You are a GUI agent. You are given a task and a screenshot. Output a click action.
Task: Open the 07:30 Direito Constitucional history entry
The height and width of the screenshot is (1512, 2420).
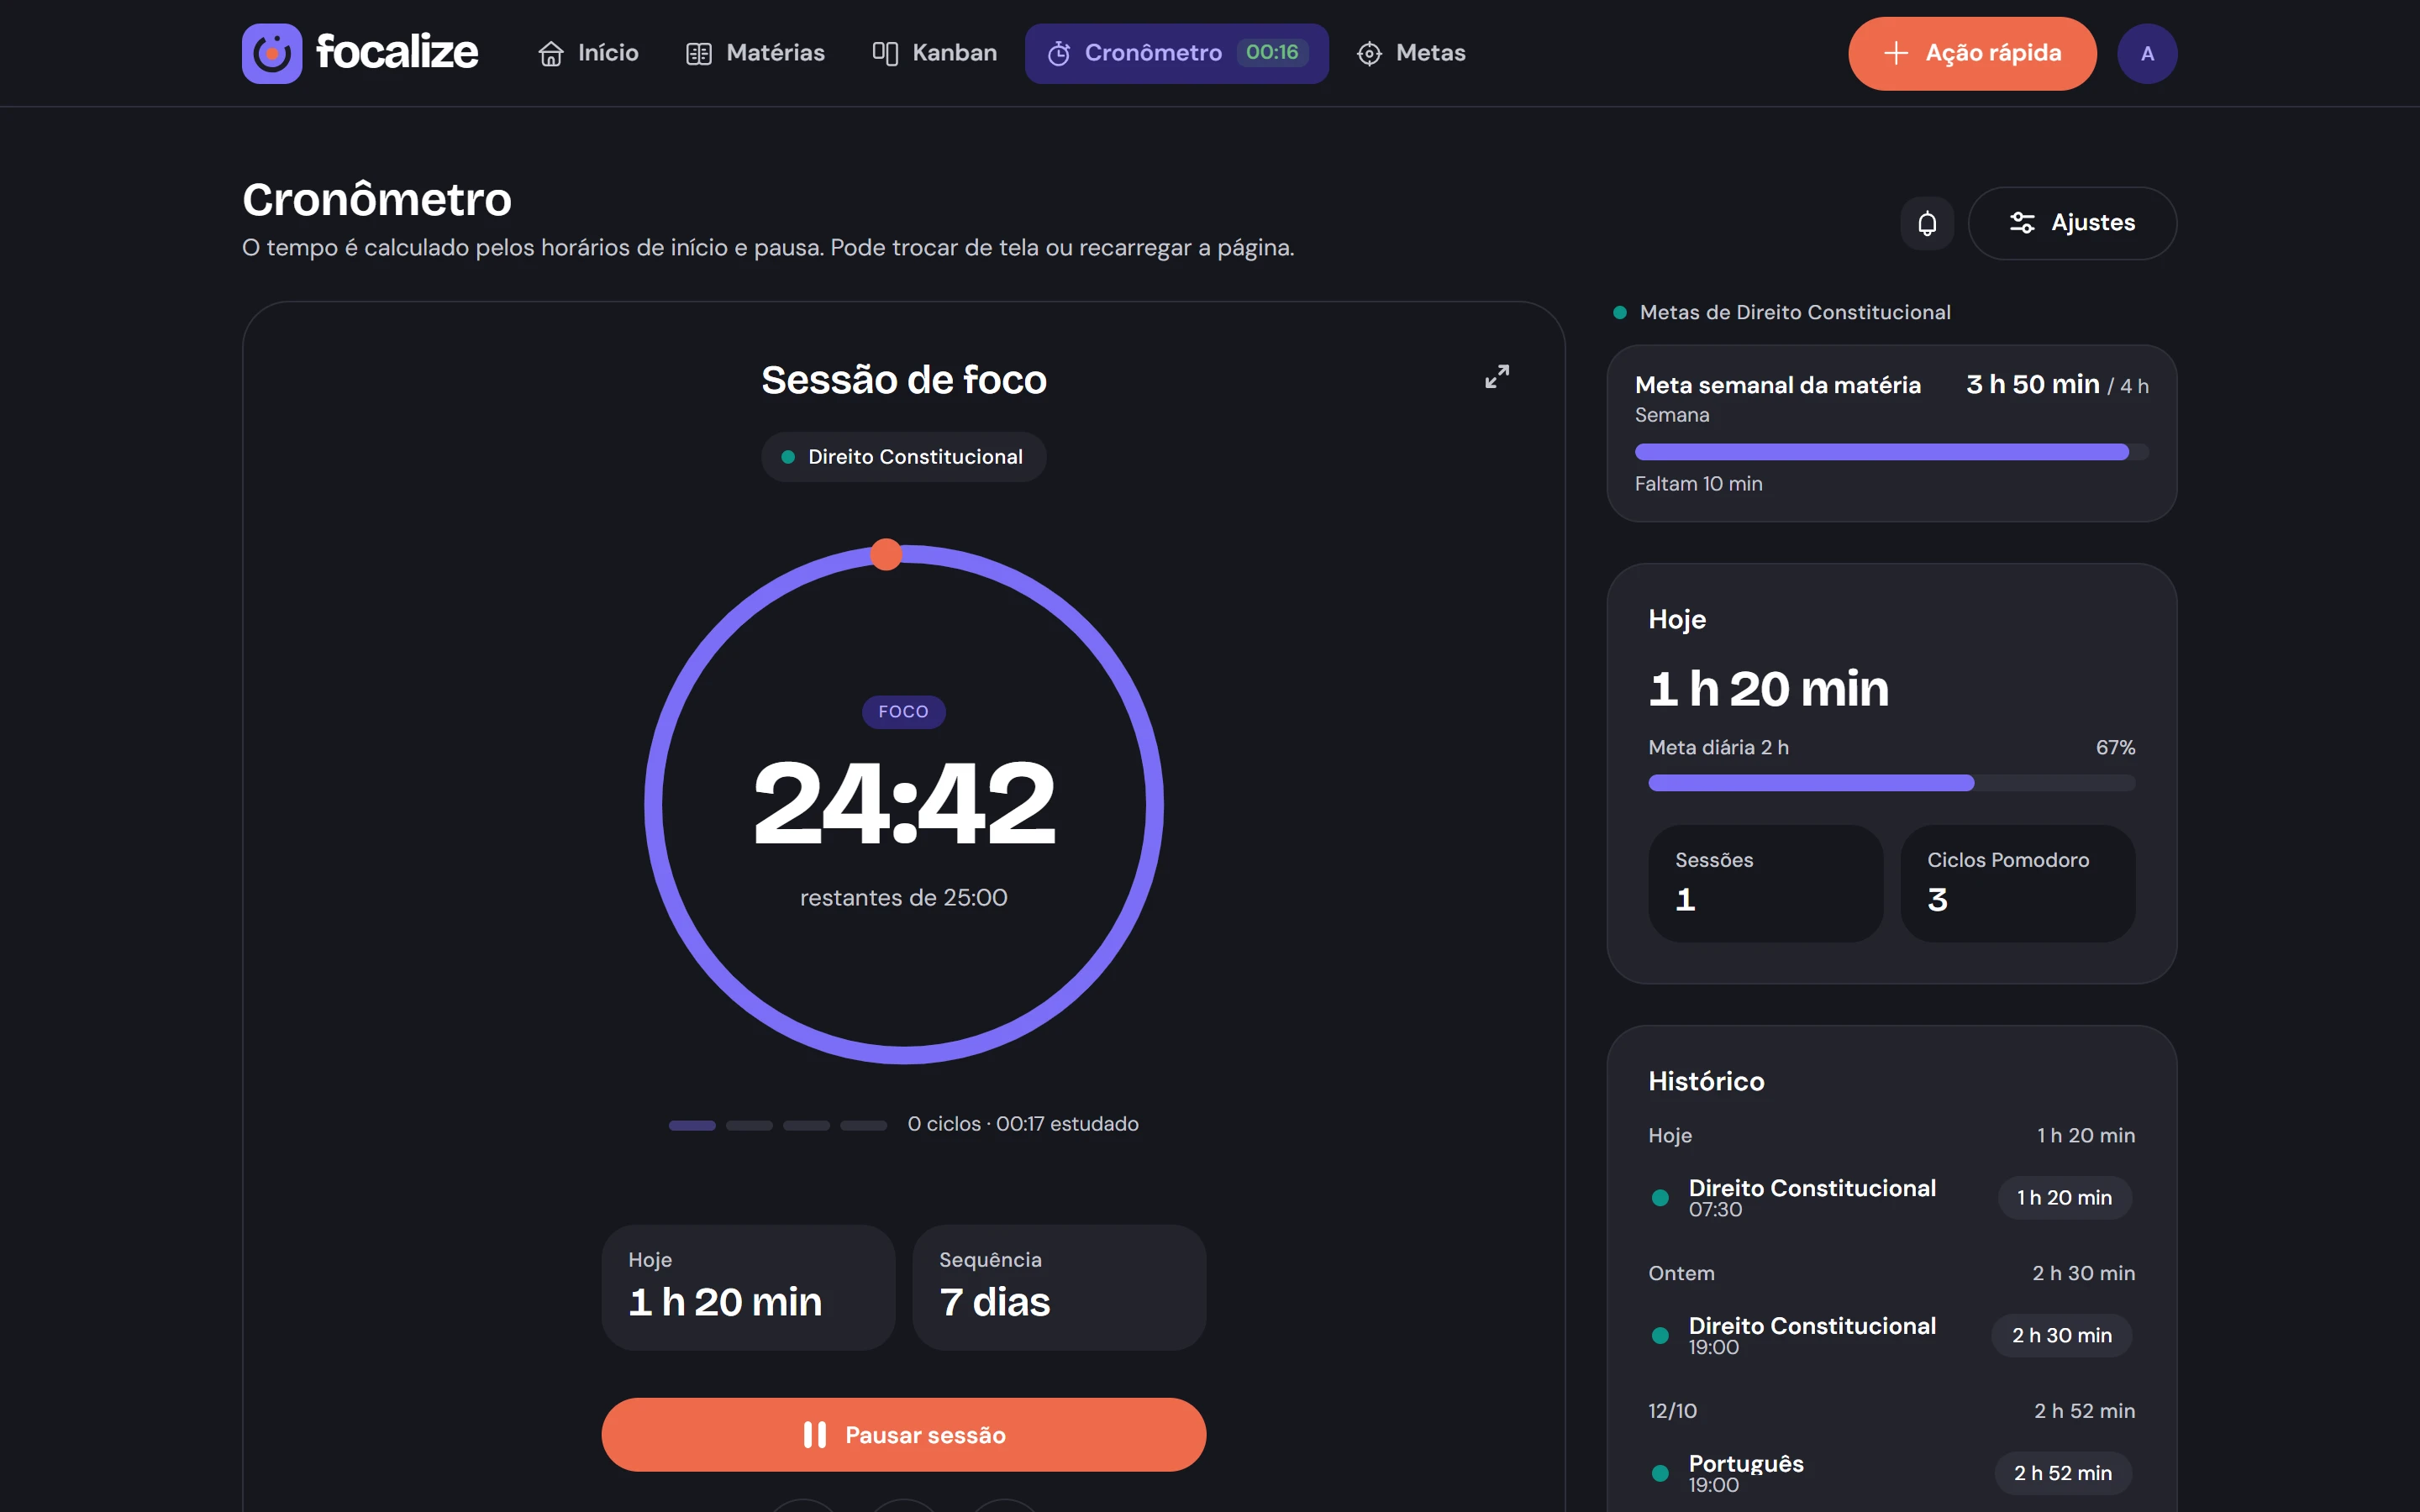tap(1891, 1197)
